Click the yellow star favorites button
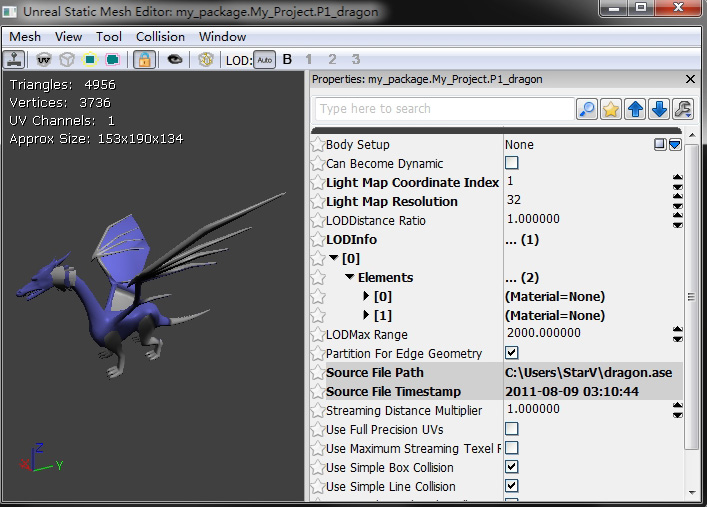The height and width of the screenshot is (507, 707). [x=611, y=109]
